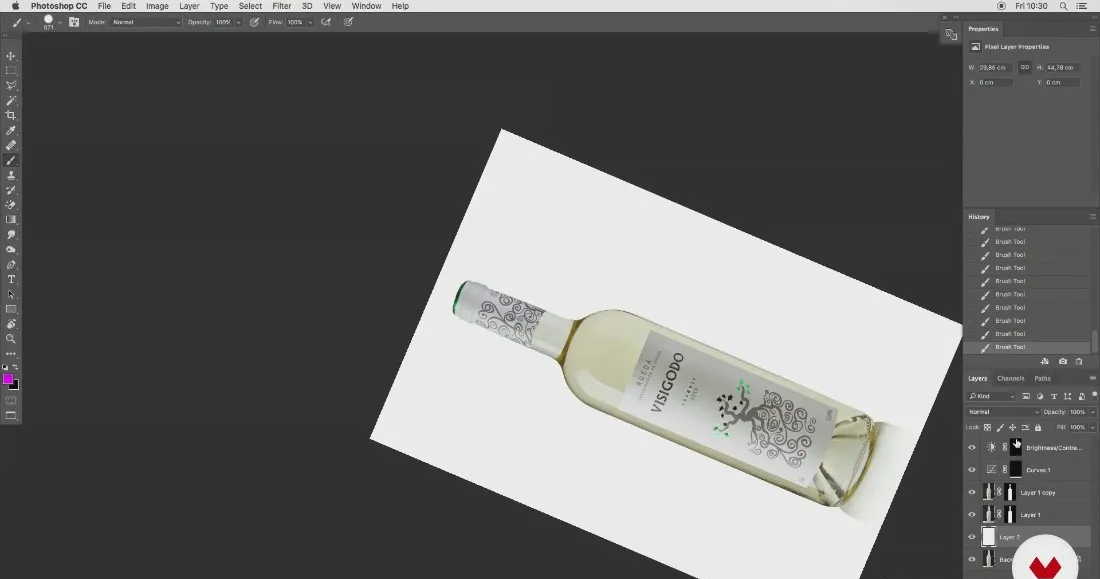This screenshot has height=579, width=1100.
Task: Hide Layer 1 eye icon
Action: tap(972, 515)
